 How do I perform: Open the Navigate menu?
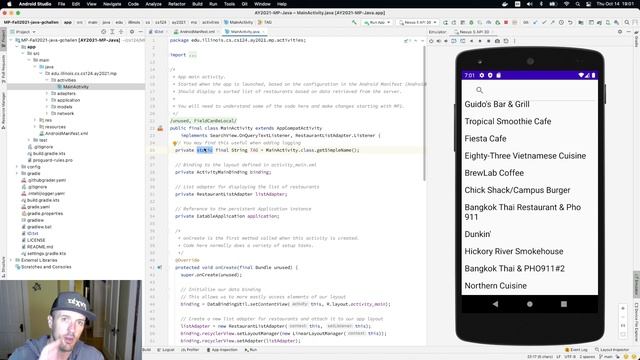pyautogui.click(x=112, y=4)
